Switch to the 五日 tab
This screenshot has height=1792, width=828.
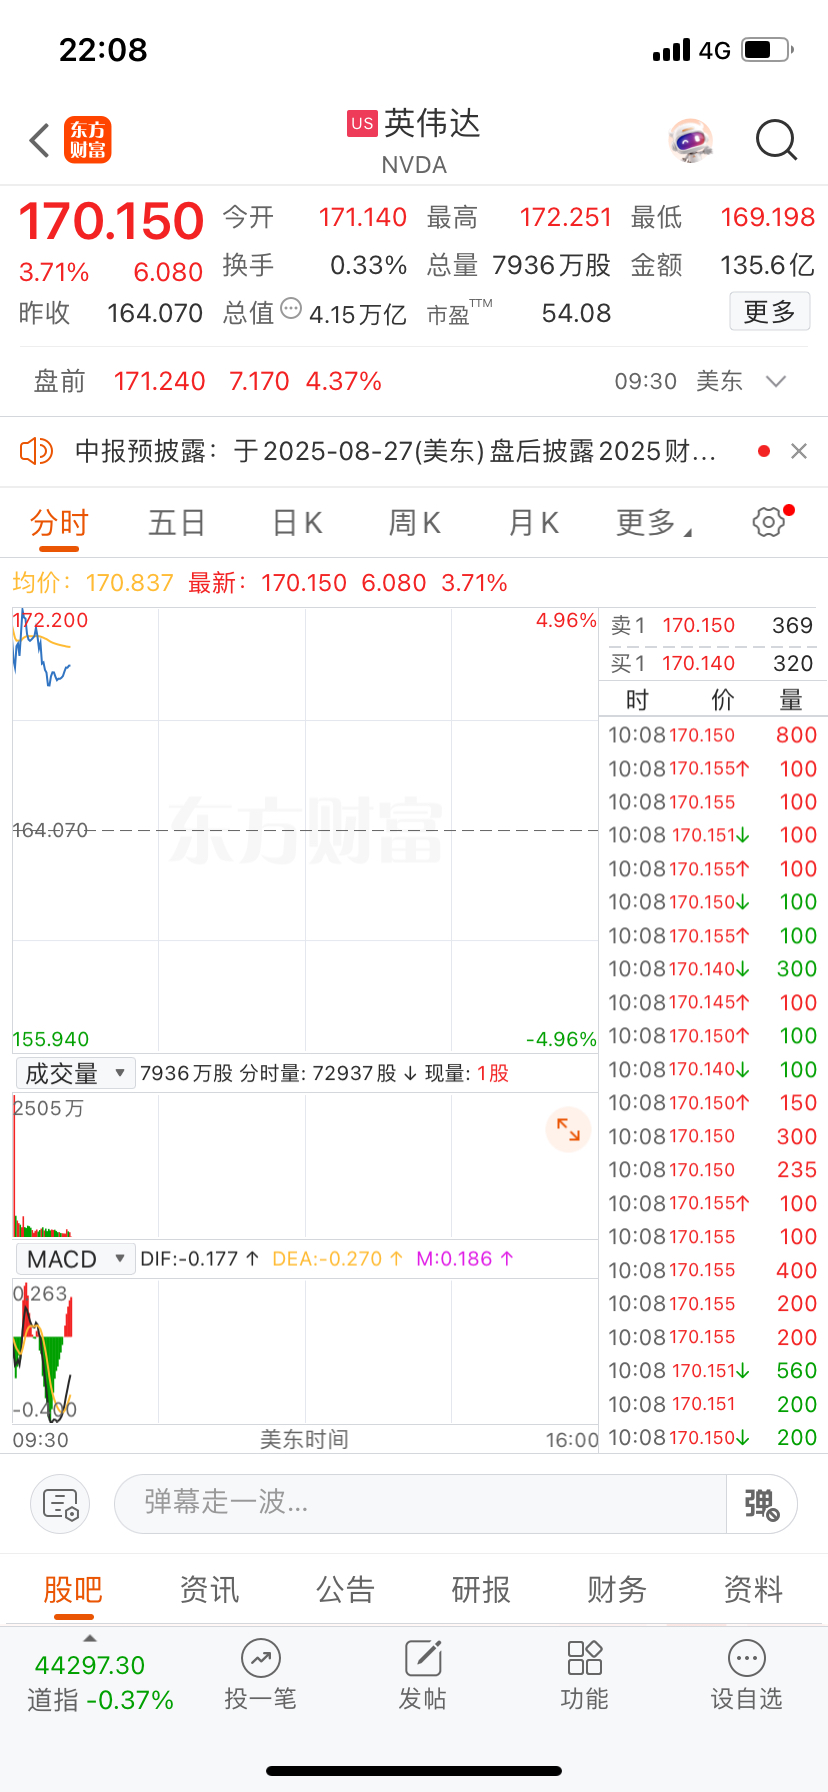[177, 523]
